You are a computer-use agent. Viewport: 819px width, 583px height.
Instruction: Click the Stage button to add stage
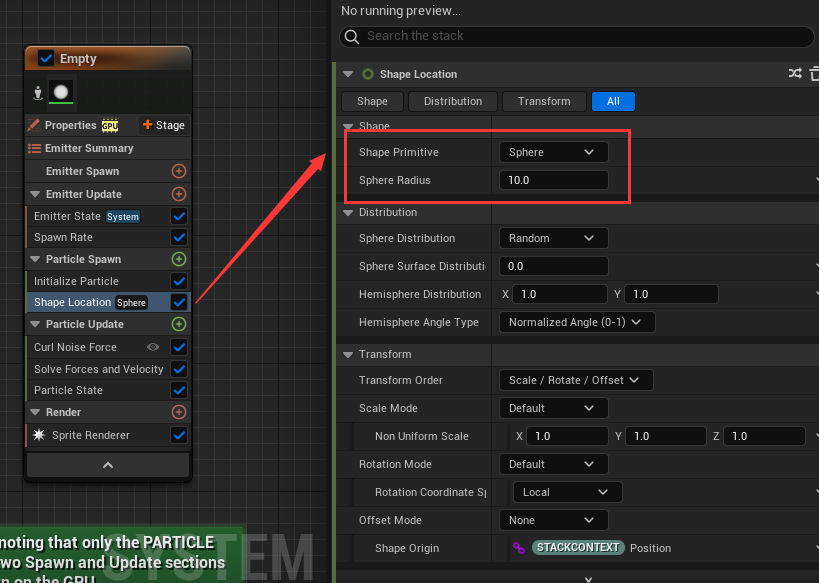pyautogui.click(x=163, y=125)
